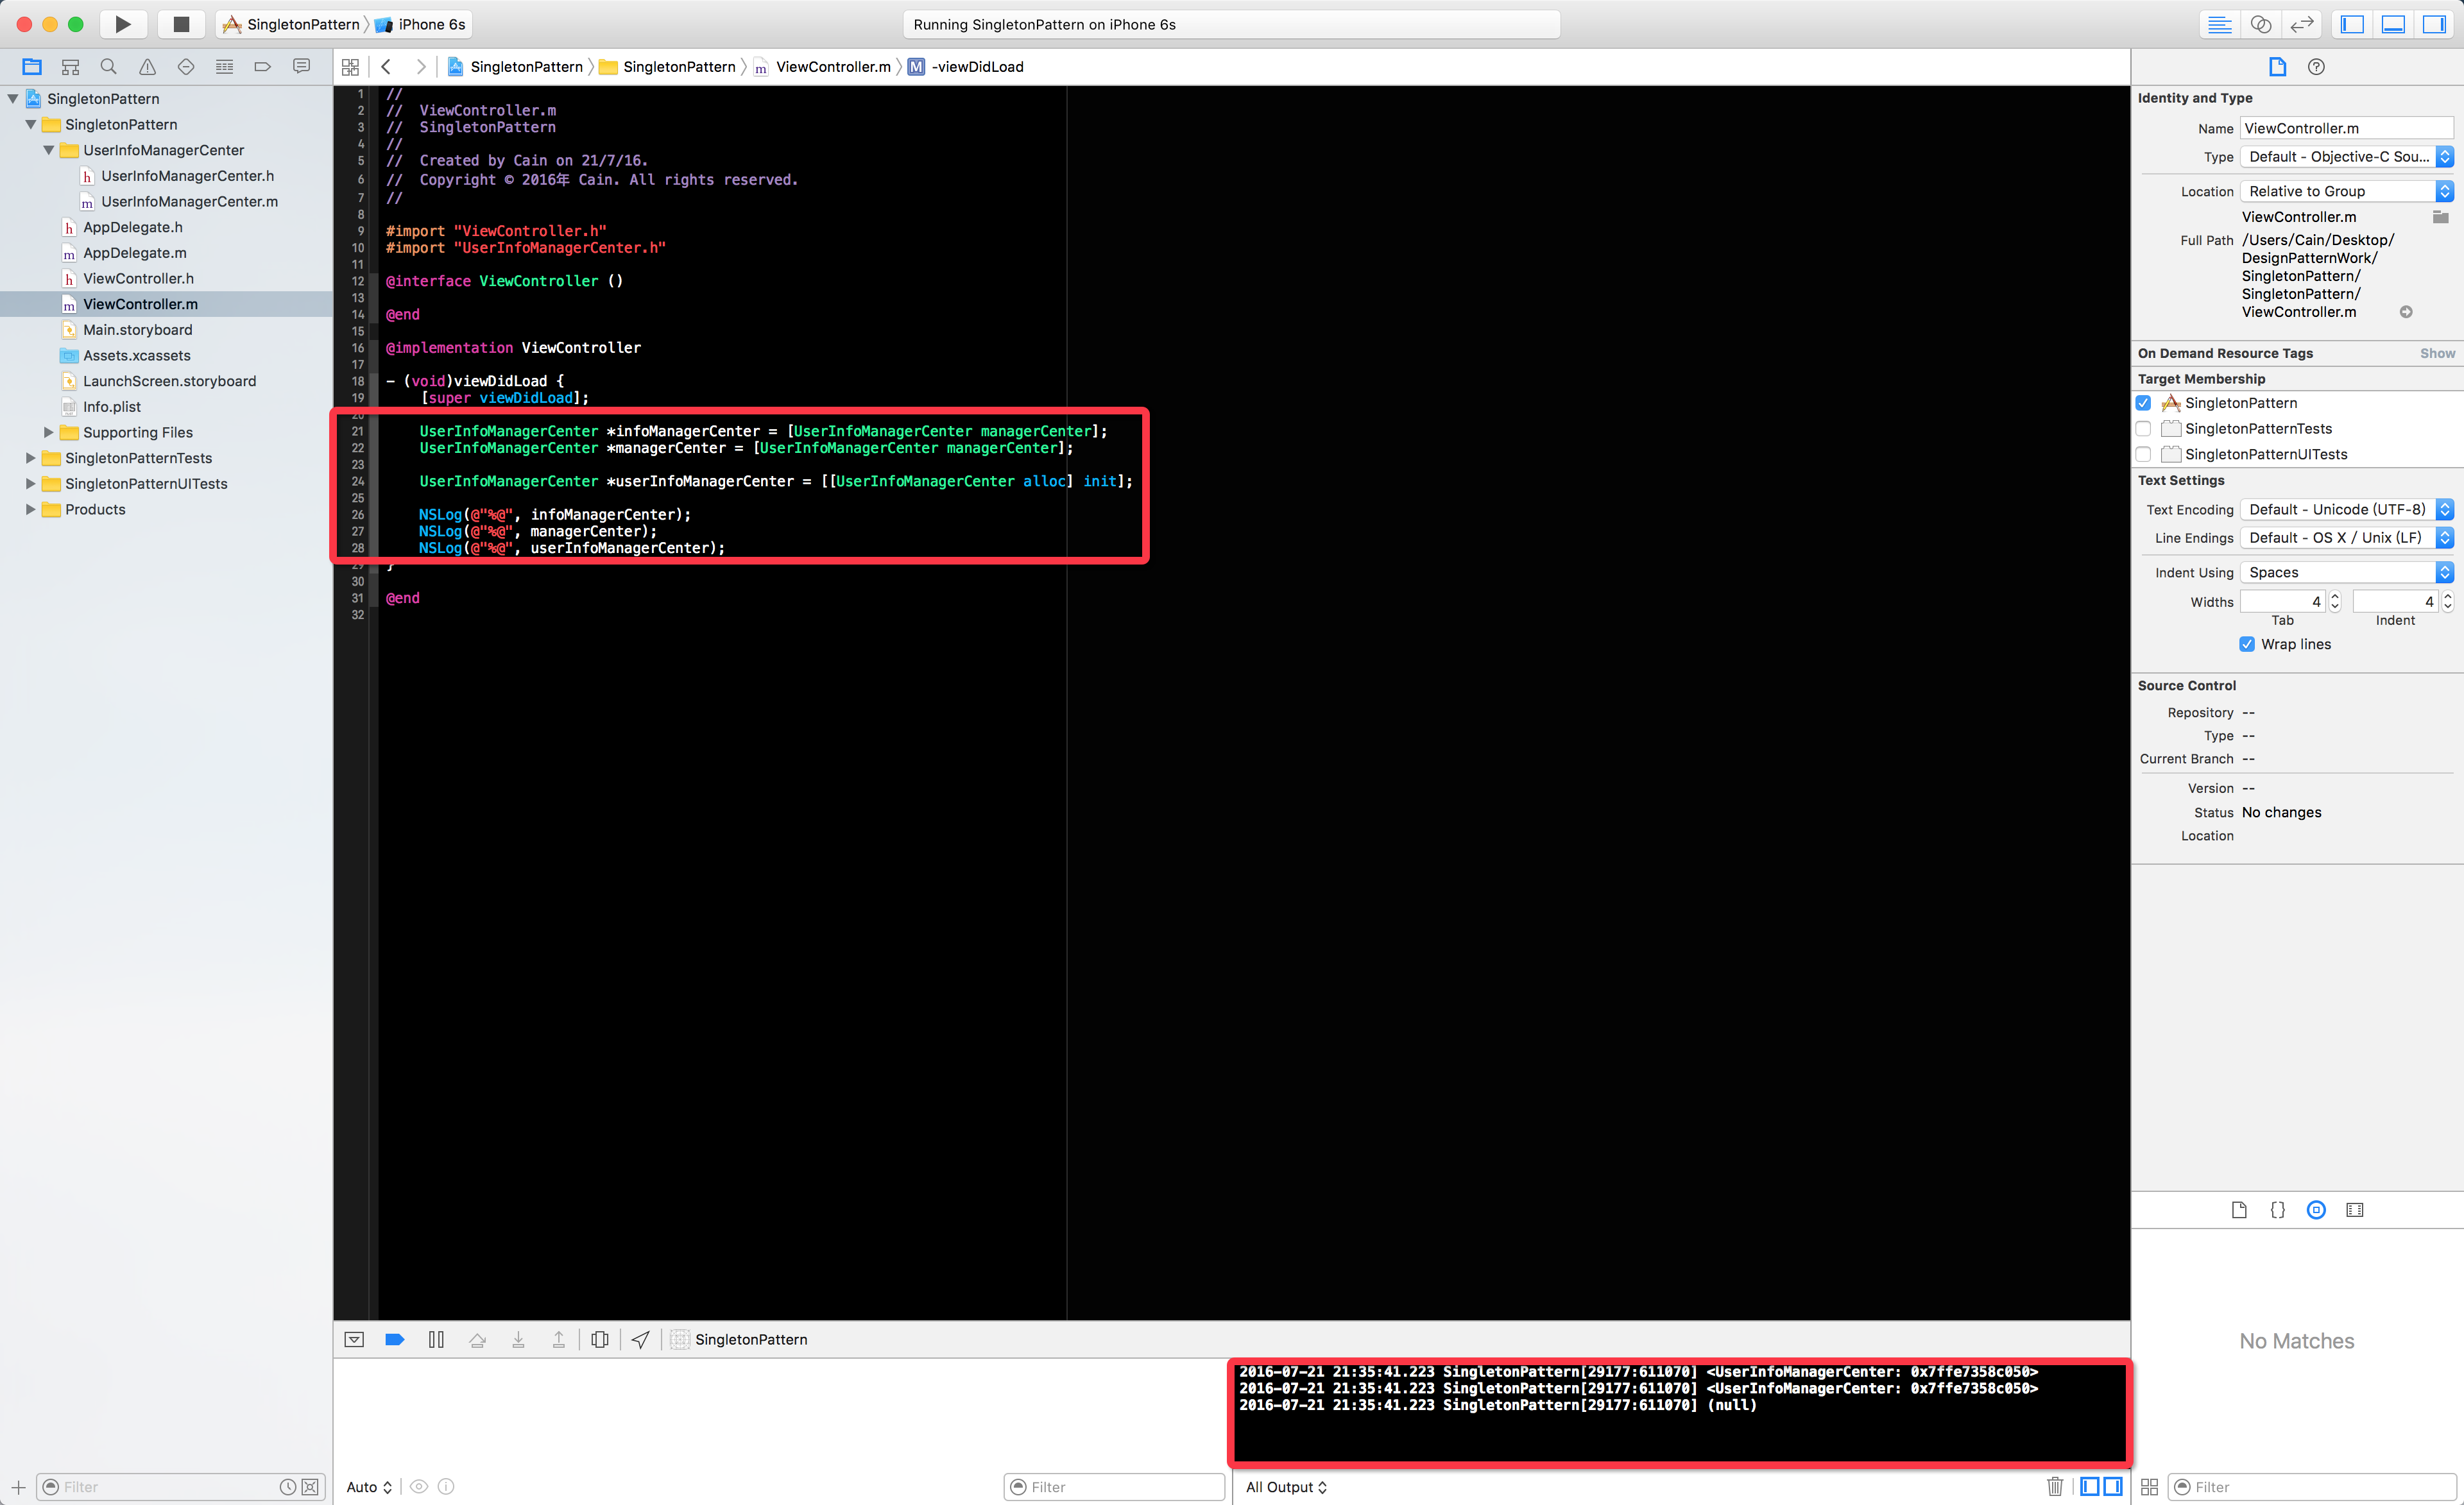This screenshot has width=2464, height=1505.
Task: Expand the Products group
Action: pyautogui.click(x=30, y=509)
